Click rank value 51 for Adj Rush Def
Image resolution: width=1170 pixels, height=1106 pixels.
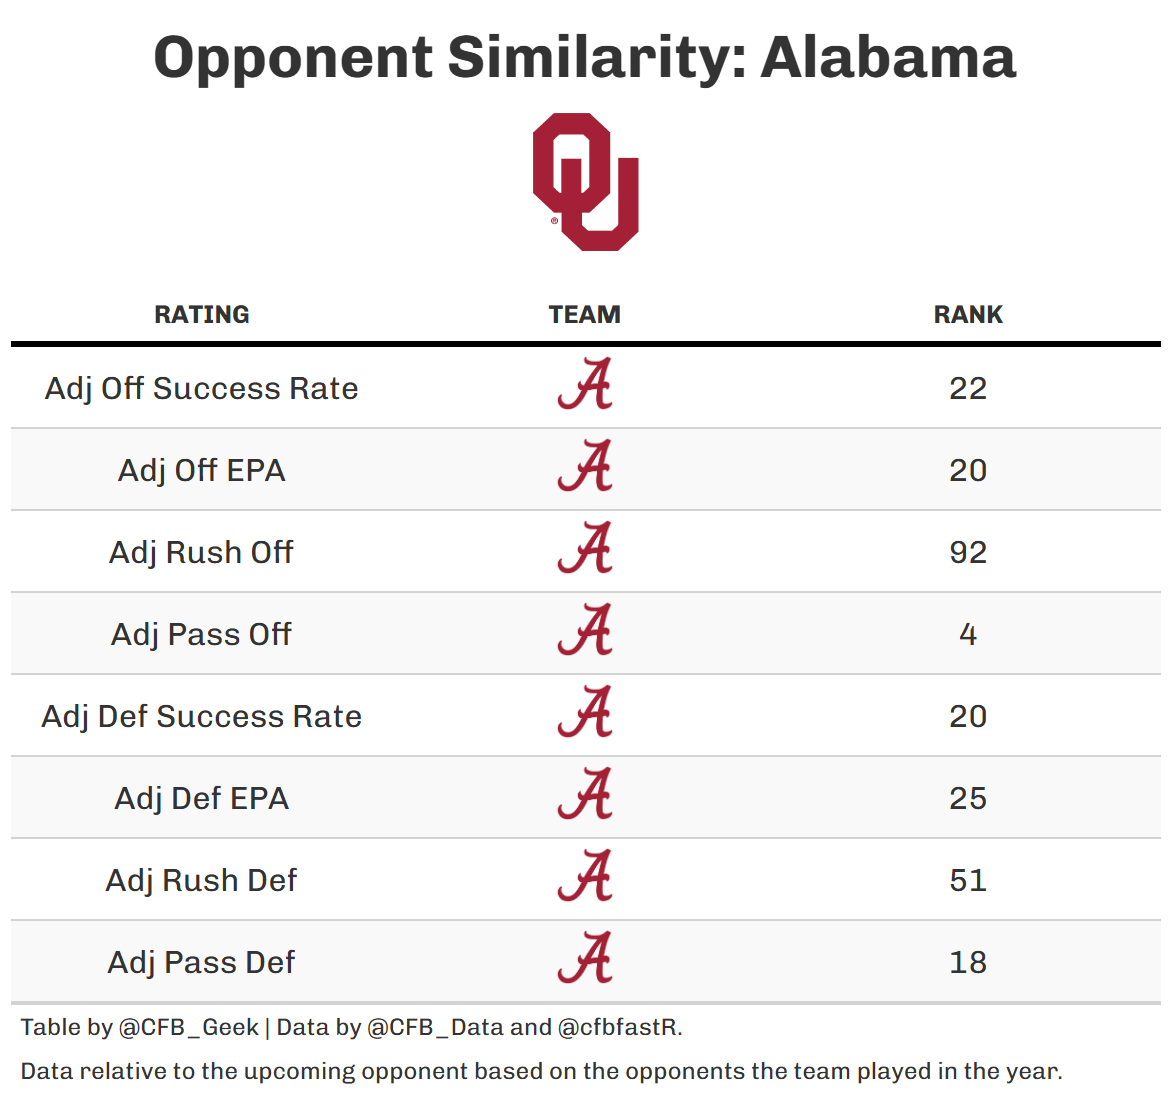coord(968,880)
